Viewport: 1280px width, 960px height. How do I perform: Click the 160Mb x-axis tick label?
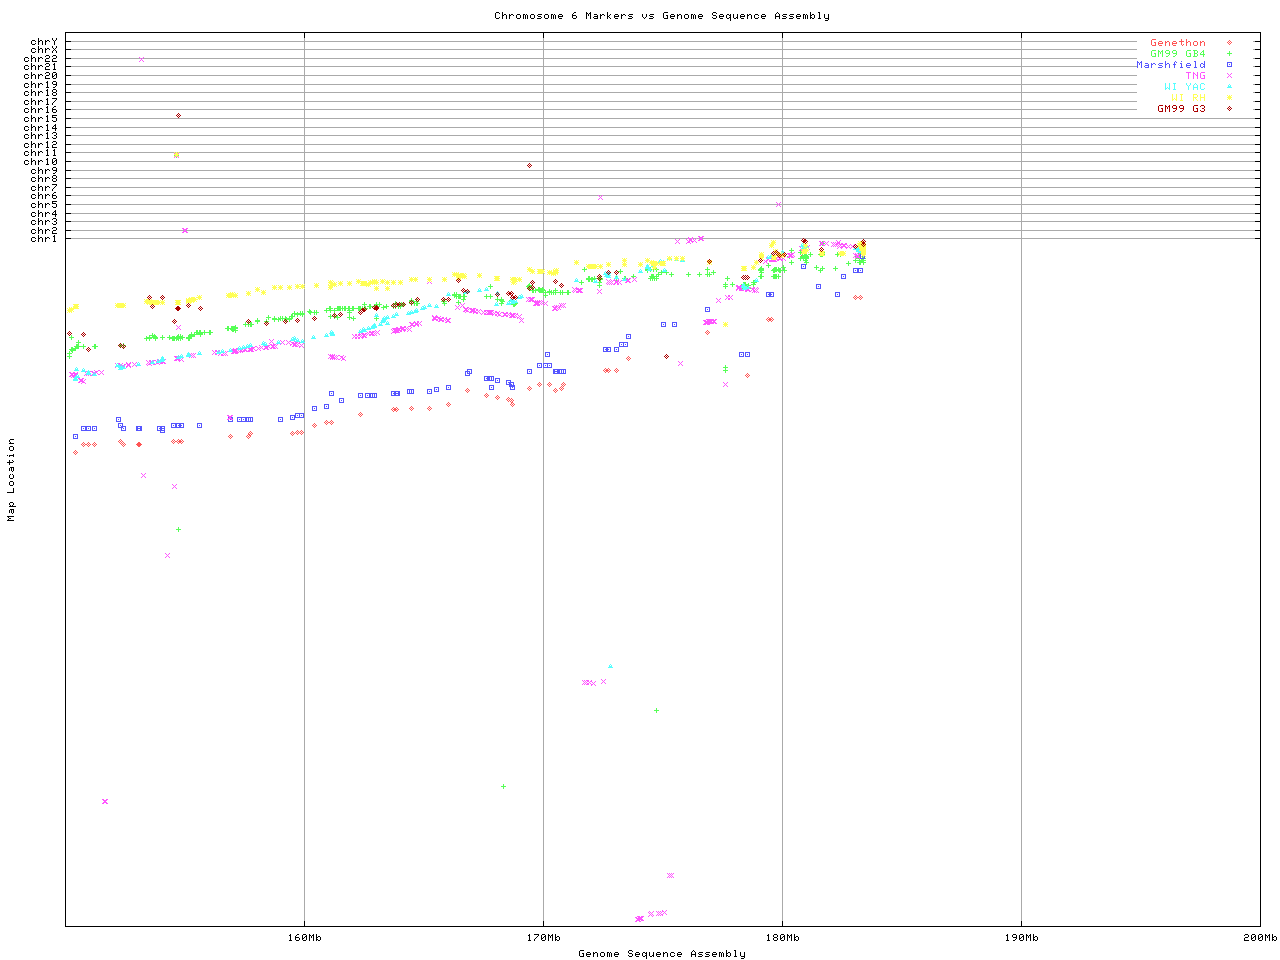pyautogui.click(x=304, y=938)
